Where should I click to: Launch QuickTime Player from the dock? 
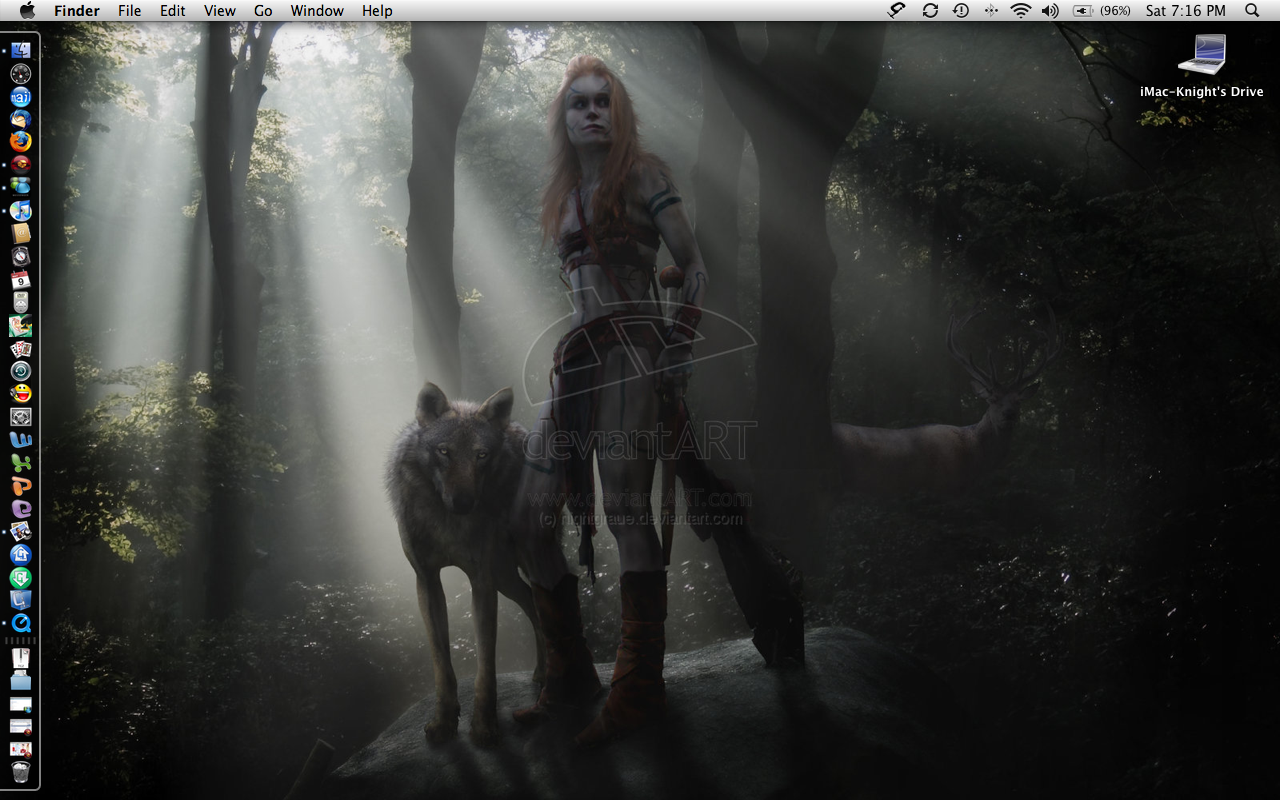[x=21, y=623]
